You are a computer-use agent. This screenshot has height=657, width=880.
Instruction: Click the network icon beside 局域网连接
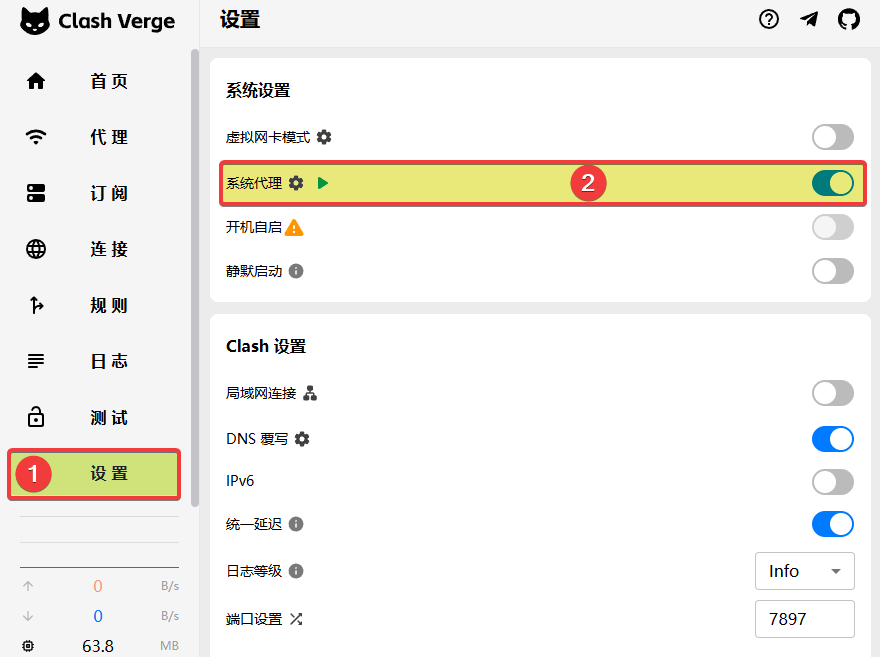tap(310, 393)
